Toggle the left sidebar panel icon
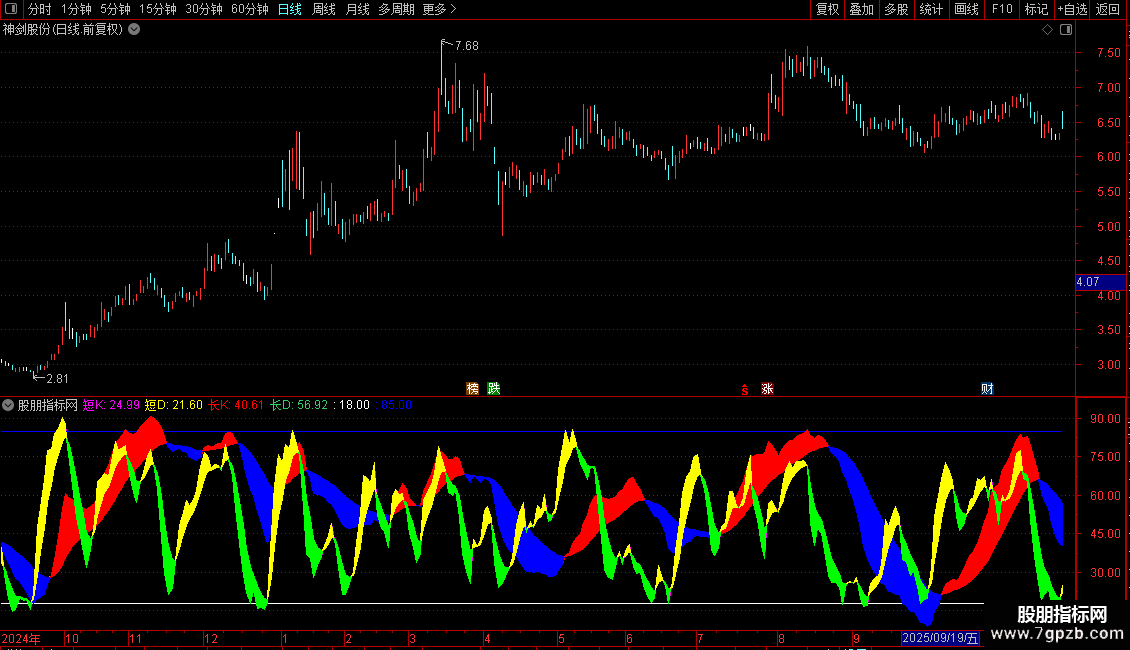The width and height of the screenshot is (1130, 650). pyautogui.click(x=11, y=9)
